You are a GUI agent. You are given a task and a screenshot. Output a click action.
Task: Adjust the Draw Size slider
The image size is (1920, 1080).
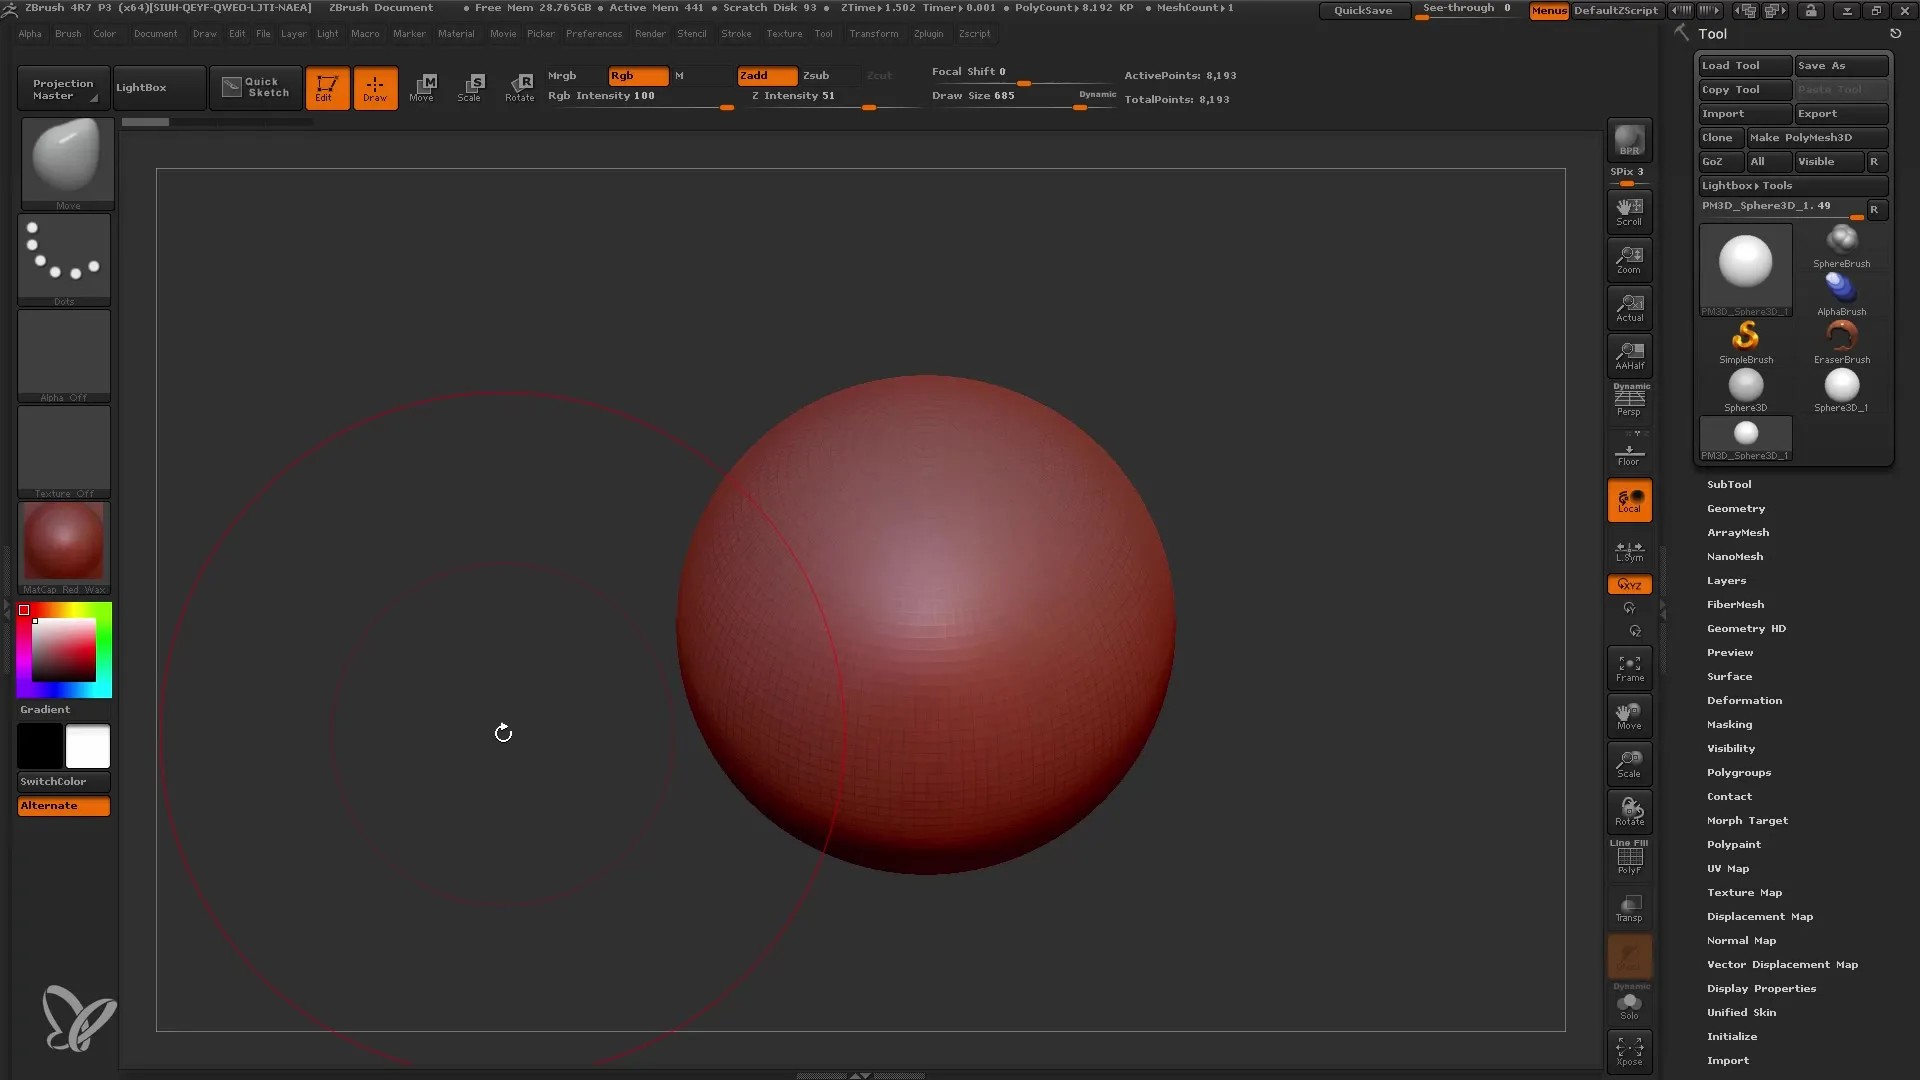coord(1023,97)
